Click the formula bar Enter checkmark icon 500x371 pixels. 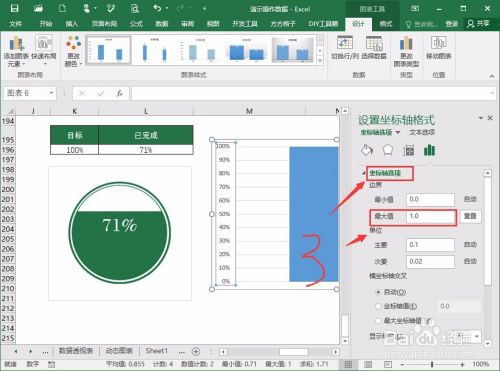[101, 94]
